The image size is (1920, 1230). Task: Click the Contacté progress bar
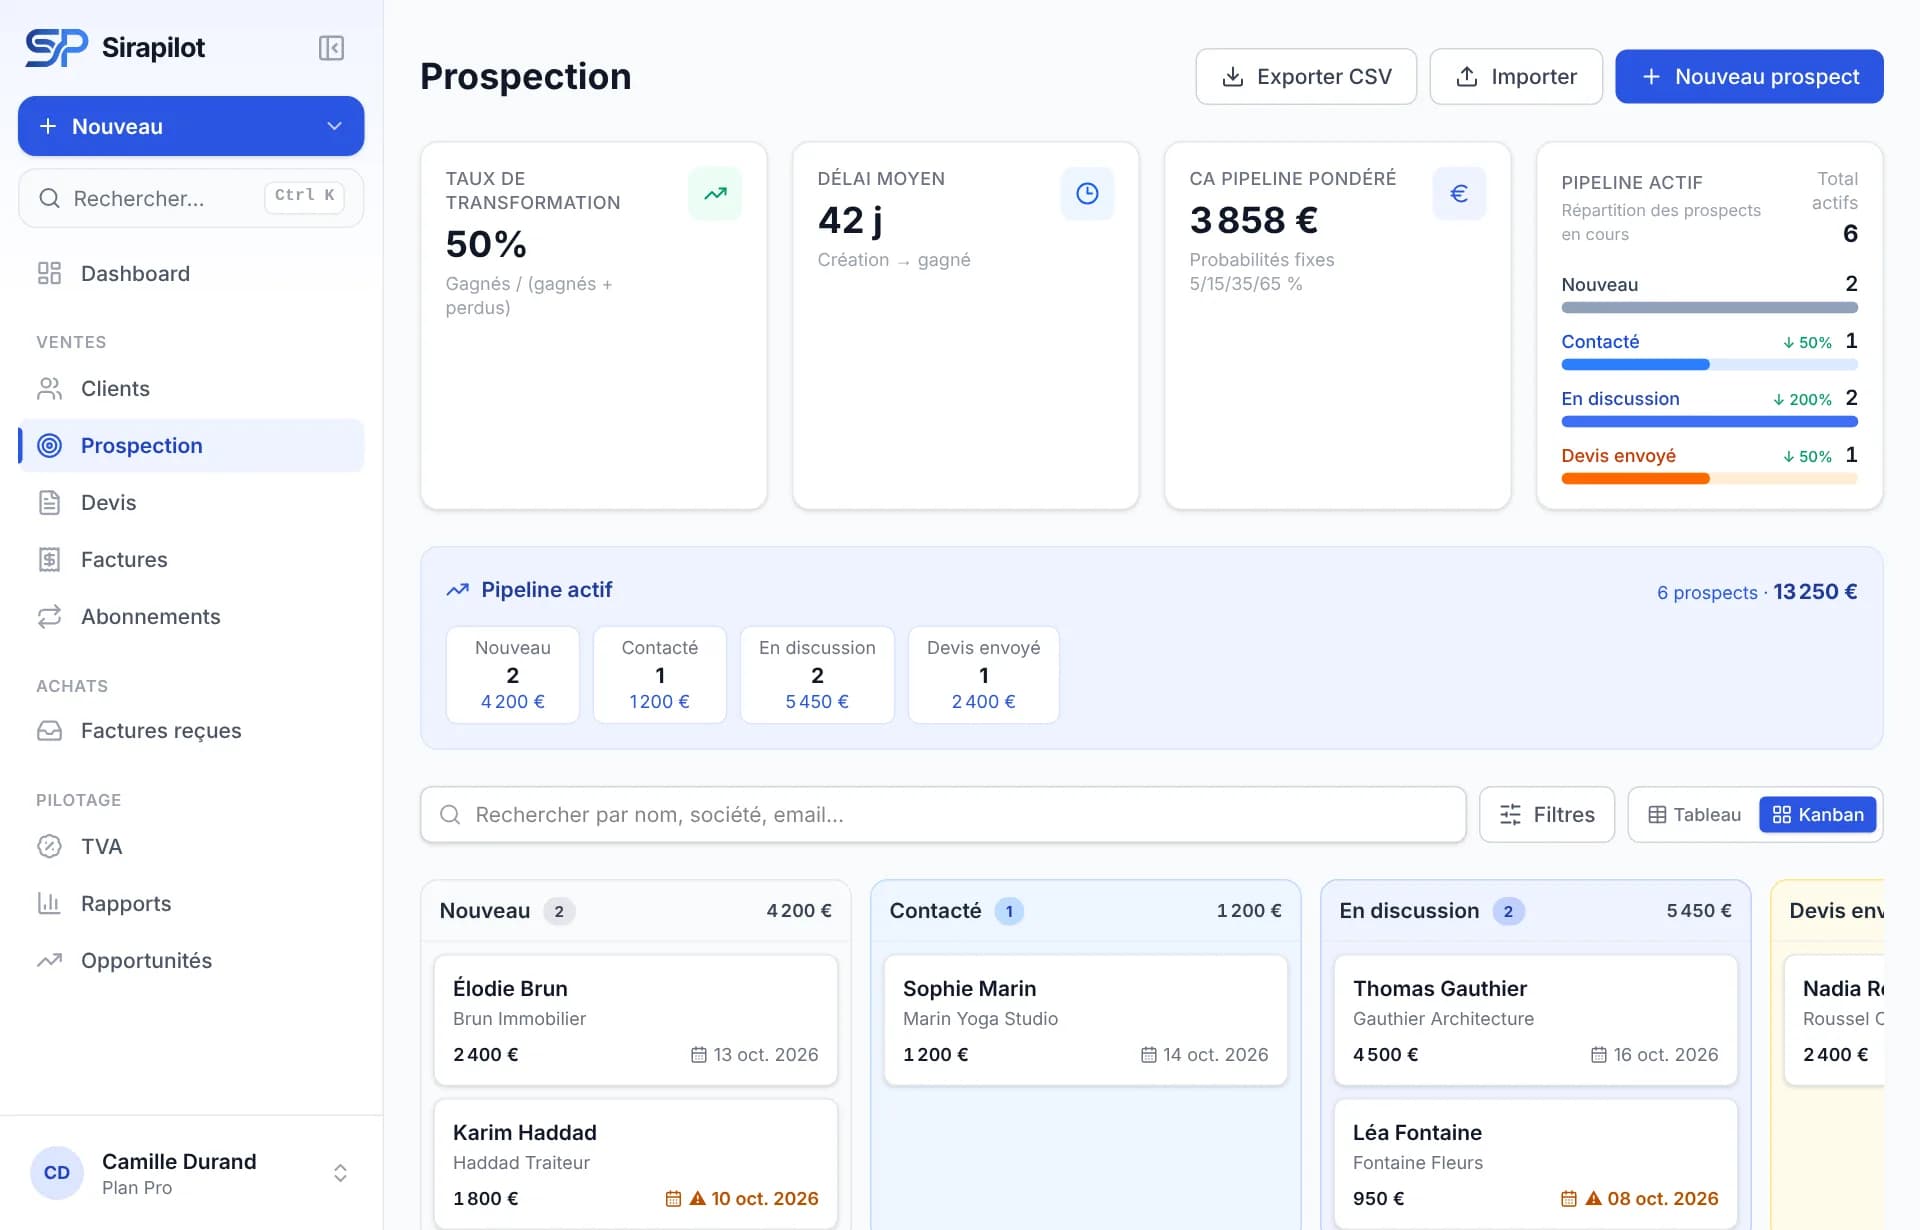coord(1709,365)
